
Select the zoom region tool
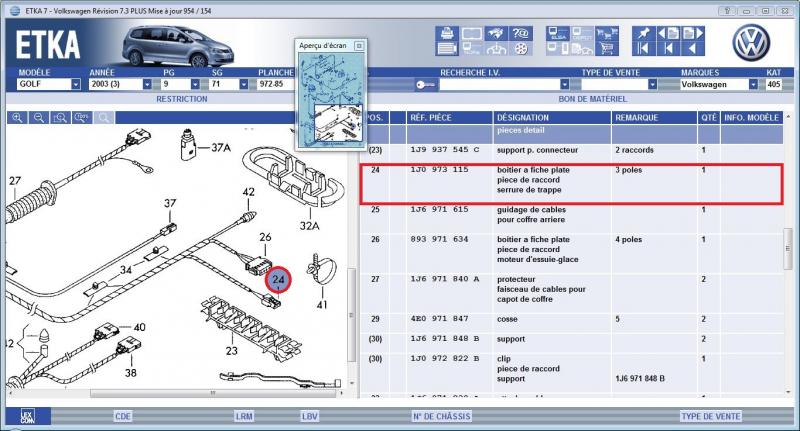pos(60,118)
